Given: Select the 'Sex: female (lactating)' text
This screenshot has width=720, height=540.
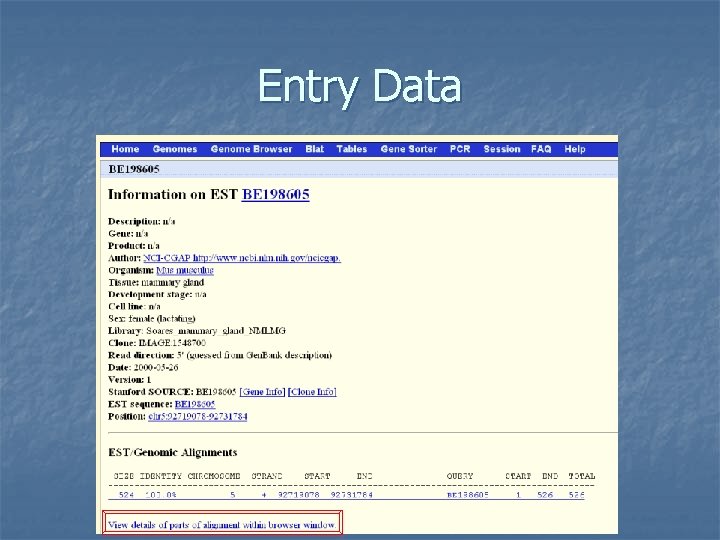Looking at the screenshot, I should click(x=152, y=319).
